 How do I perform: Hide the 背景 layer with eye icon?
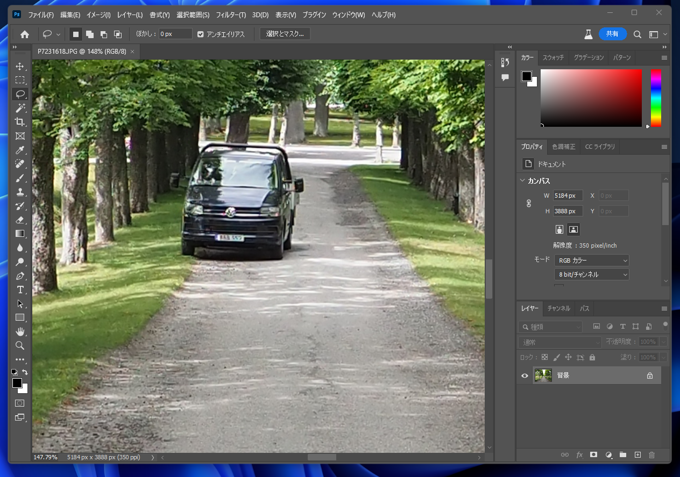point(525,376)
